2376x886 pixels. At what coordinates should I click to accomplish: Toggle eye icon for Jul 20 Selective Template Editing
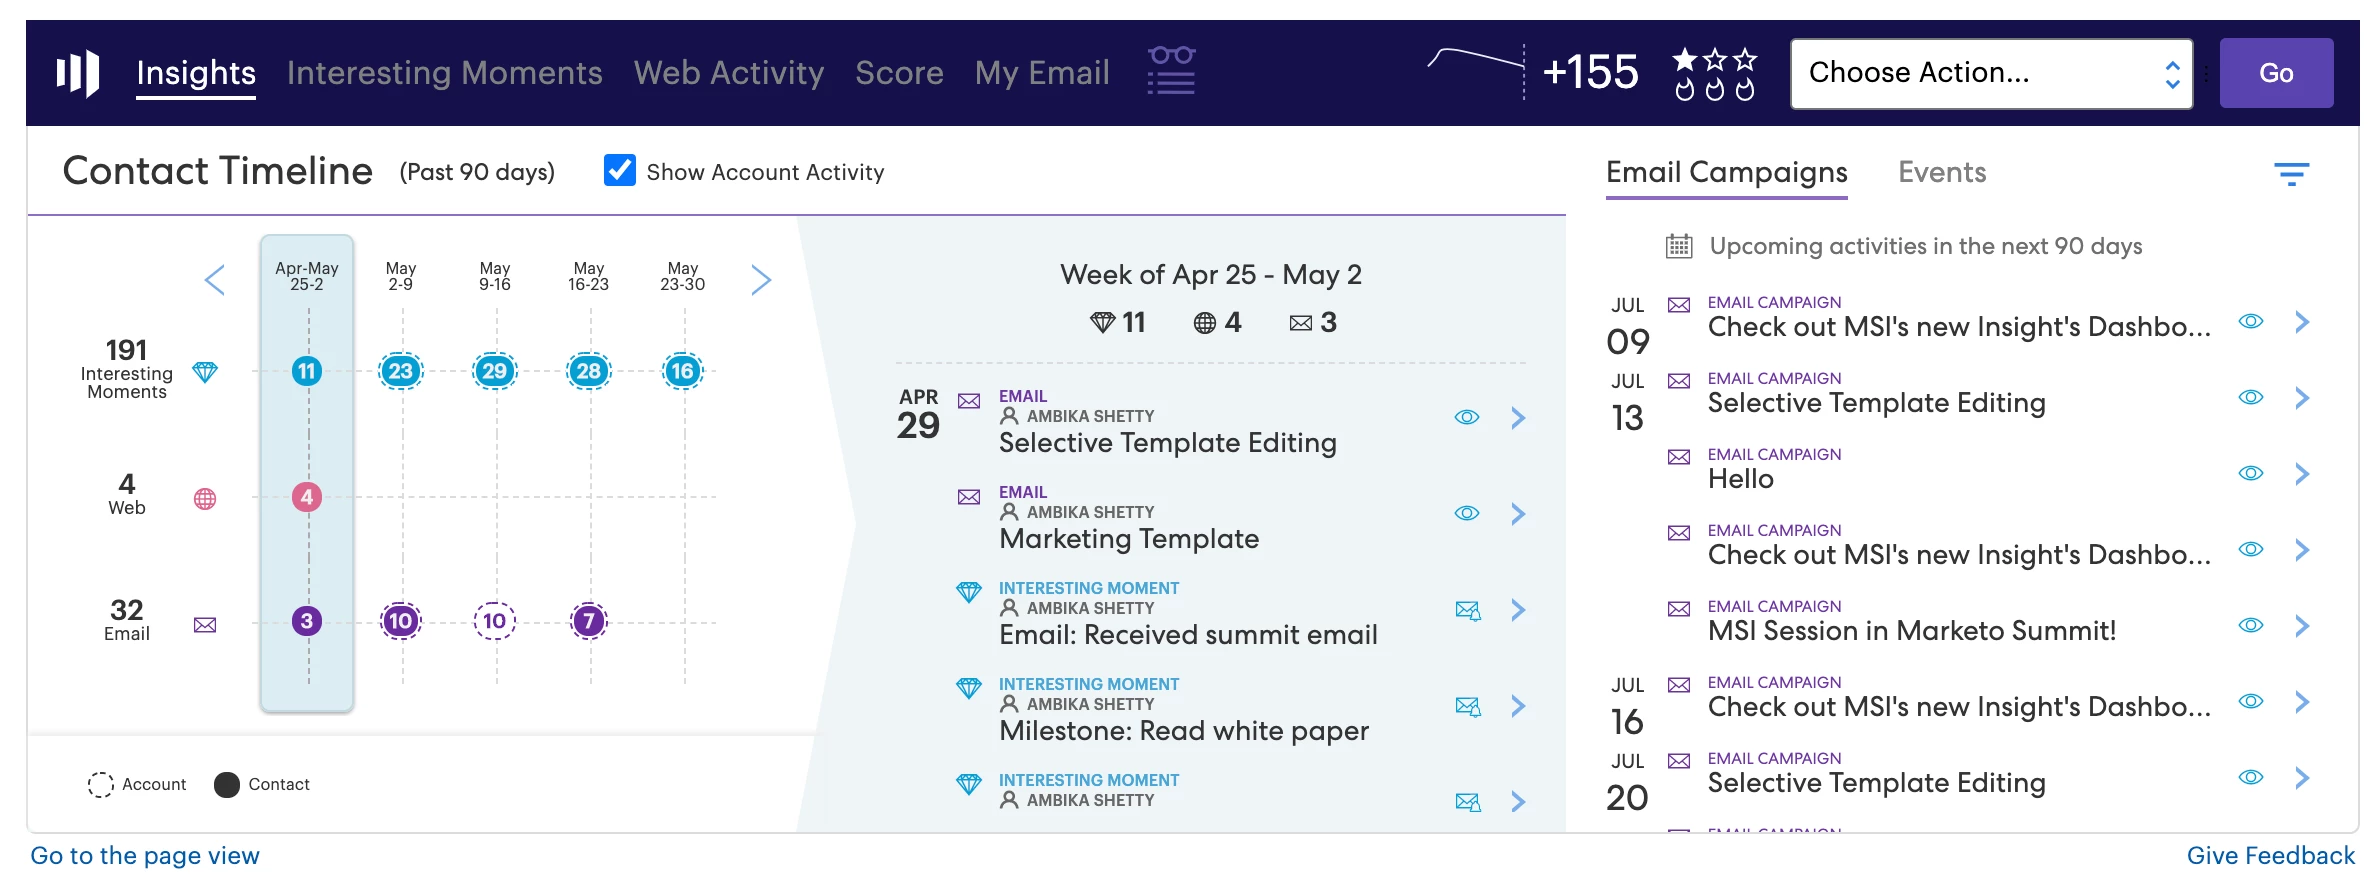point(2251,777)
